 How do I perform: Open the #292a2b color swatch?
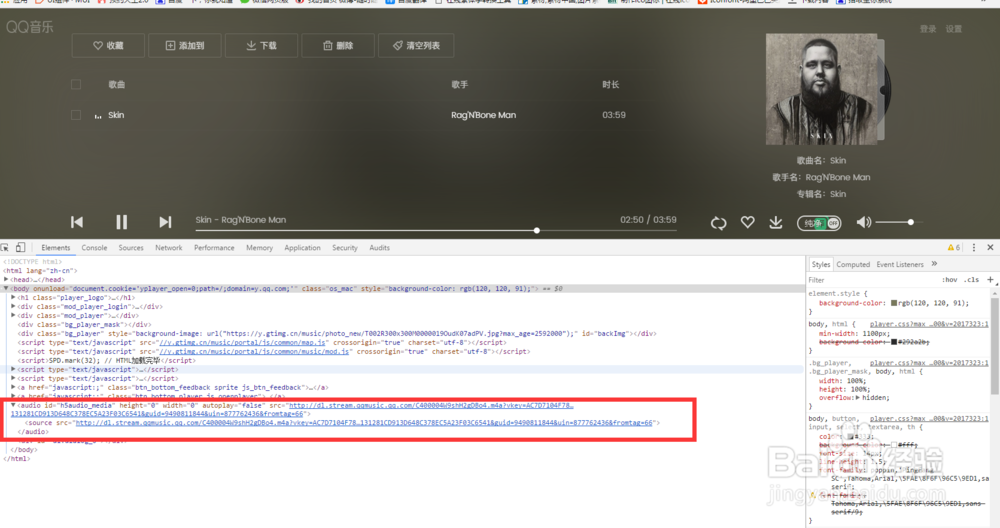coord(894,342)
